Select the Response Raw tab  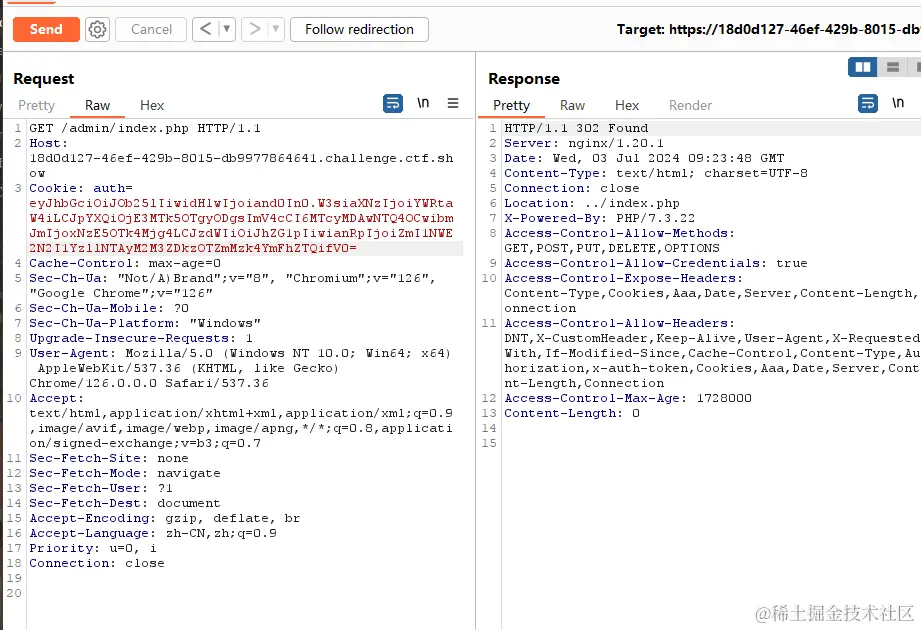[572, 105]
